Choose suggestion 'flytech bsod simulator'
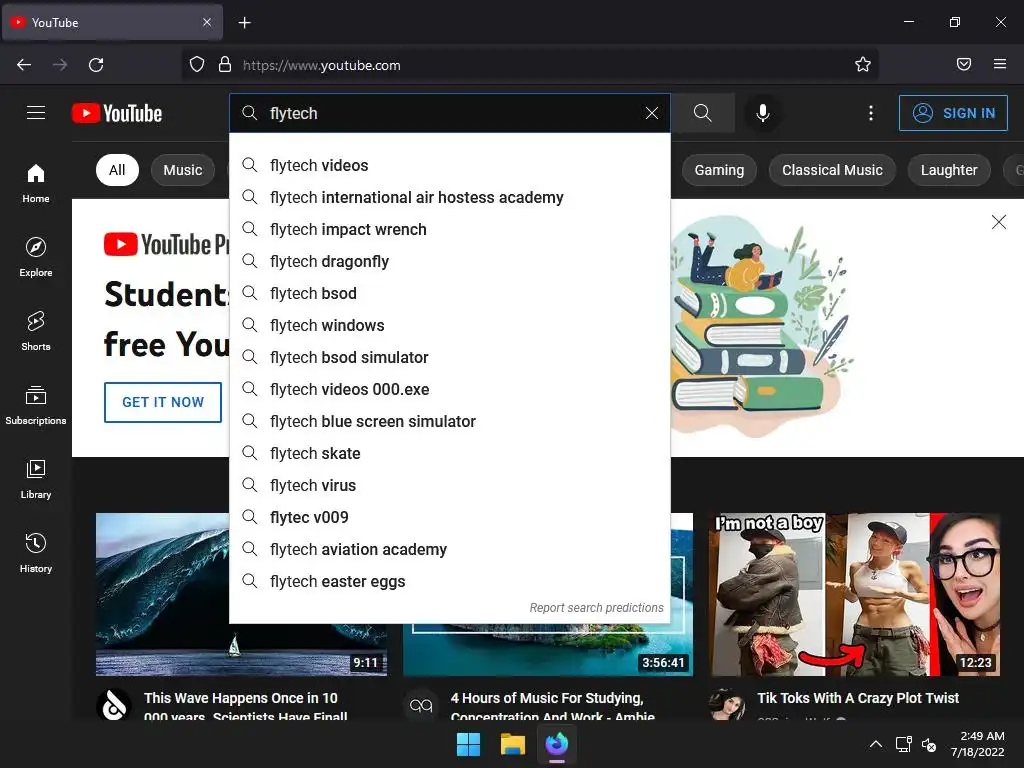1024x768 pixels. pos(450,357)
